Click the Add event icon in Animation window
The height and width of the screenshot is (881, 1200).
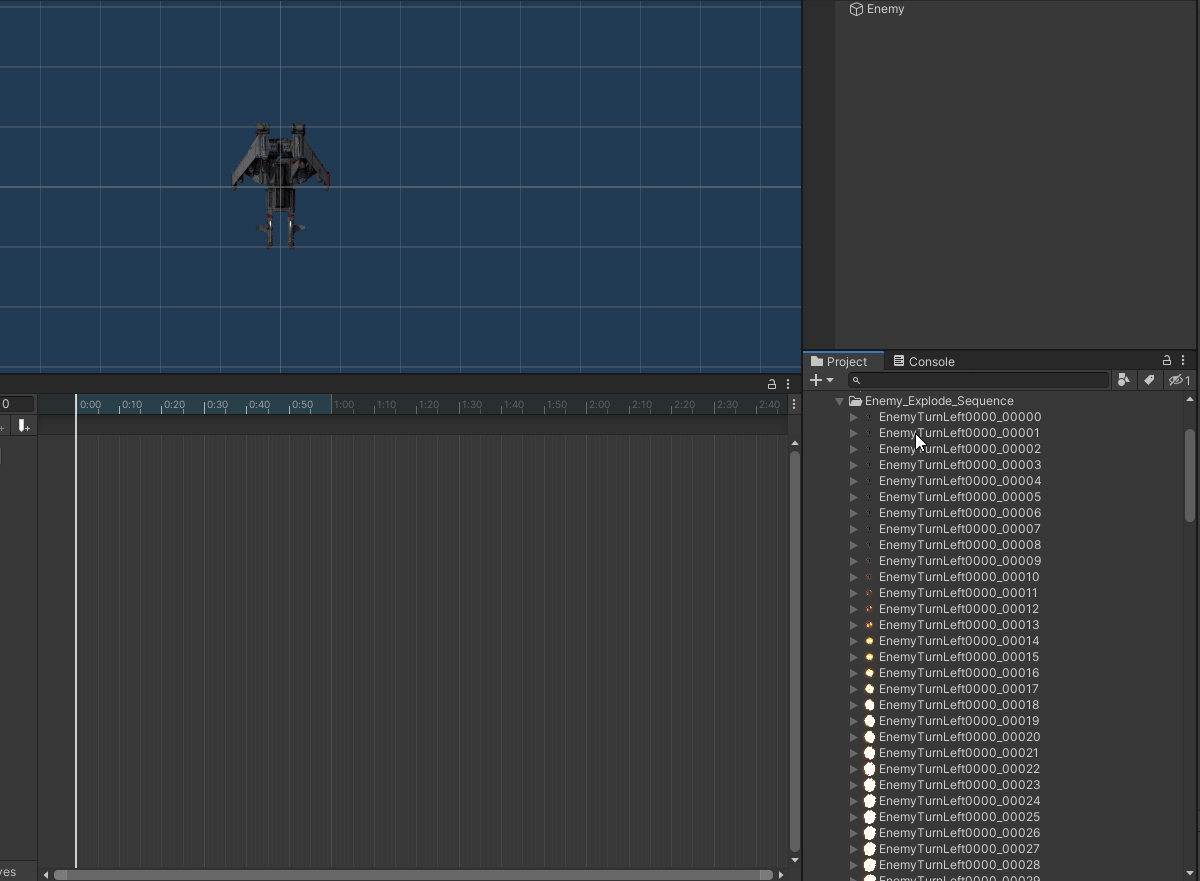pyautogui.click(x=23, y=425)
